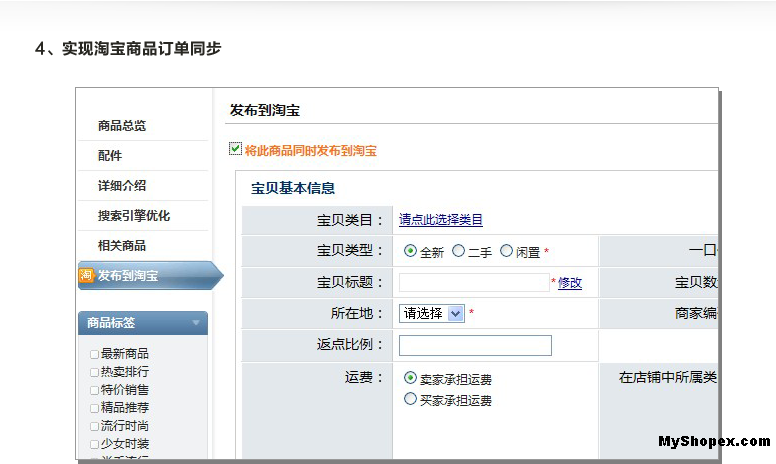Choose 买家承担运费 radio option
This screenshot has height=464, width=776.
click(410, 399)
